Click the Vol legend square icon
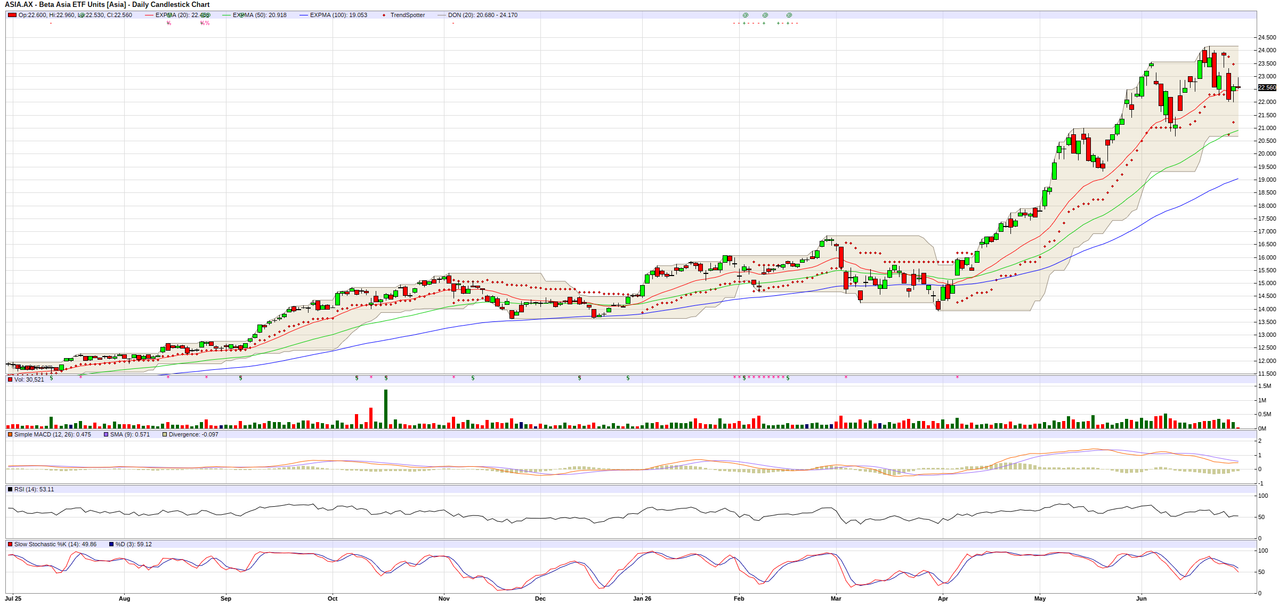Screen dimensions: 1279x615 pyautogui.click(x=12, y=380)
